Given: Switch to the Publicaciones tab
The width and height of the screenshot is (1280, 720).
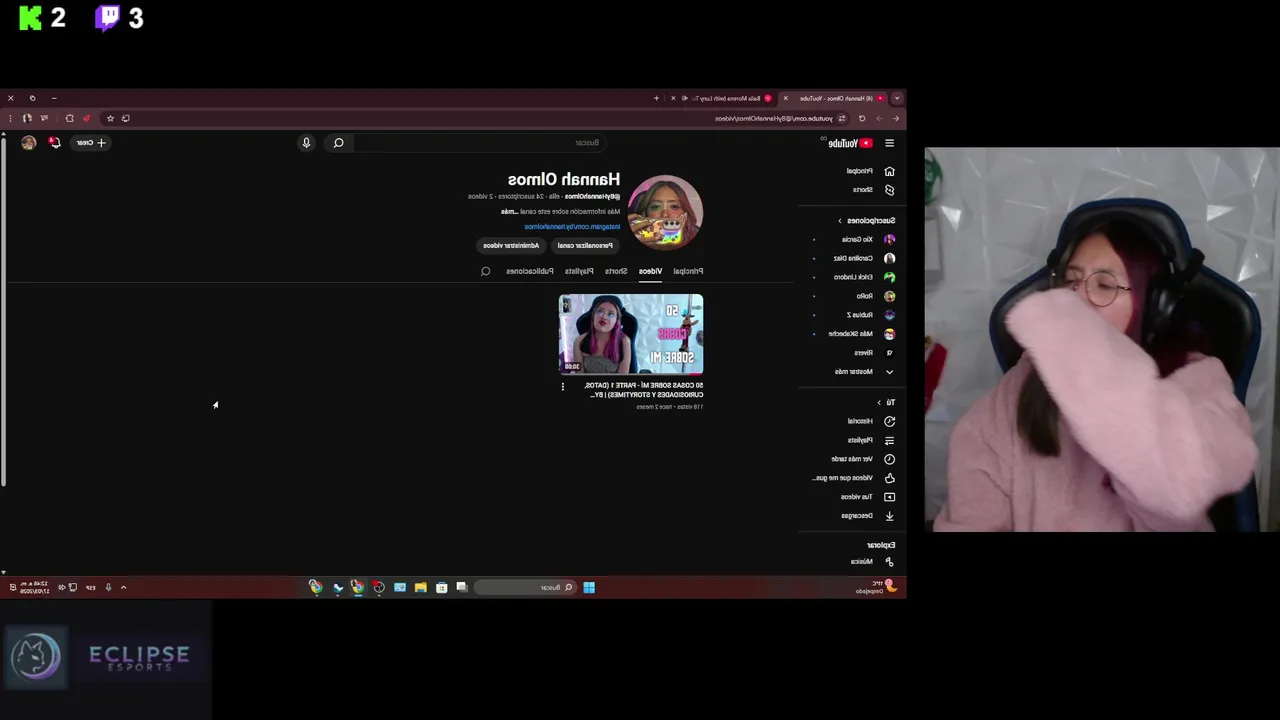Looking at the screenshot, I should pyautogui.click(x=529, y=271).
